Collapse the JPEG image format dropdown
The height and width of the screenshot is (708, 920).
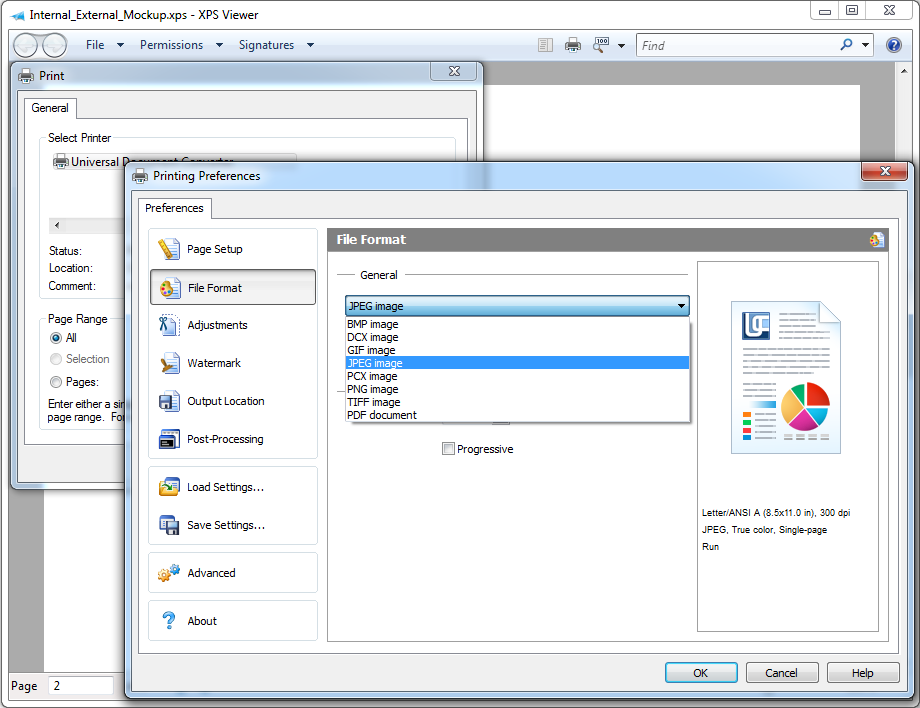(681, 306)
